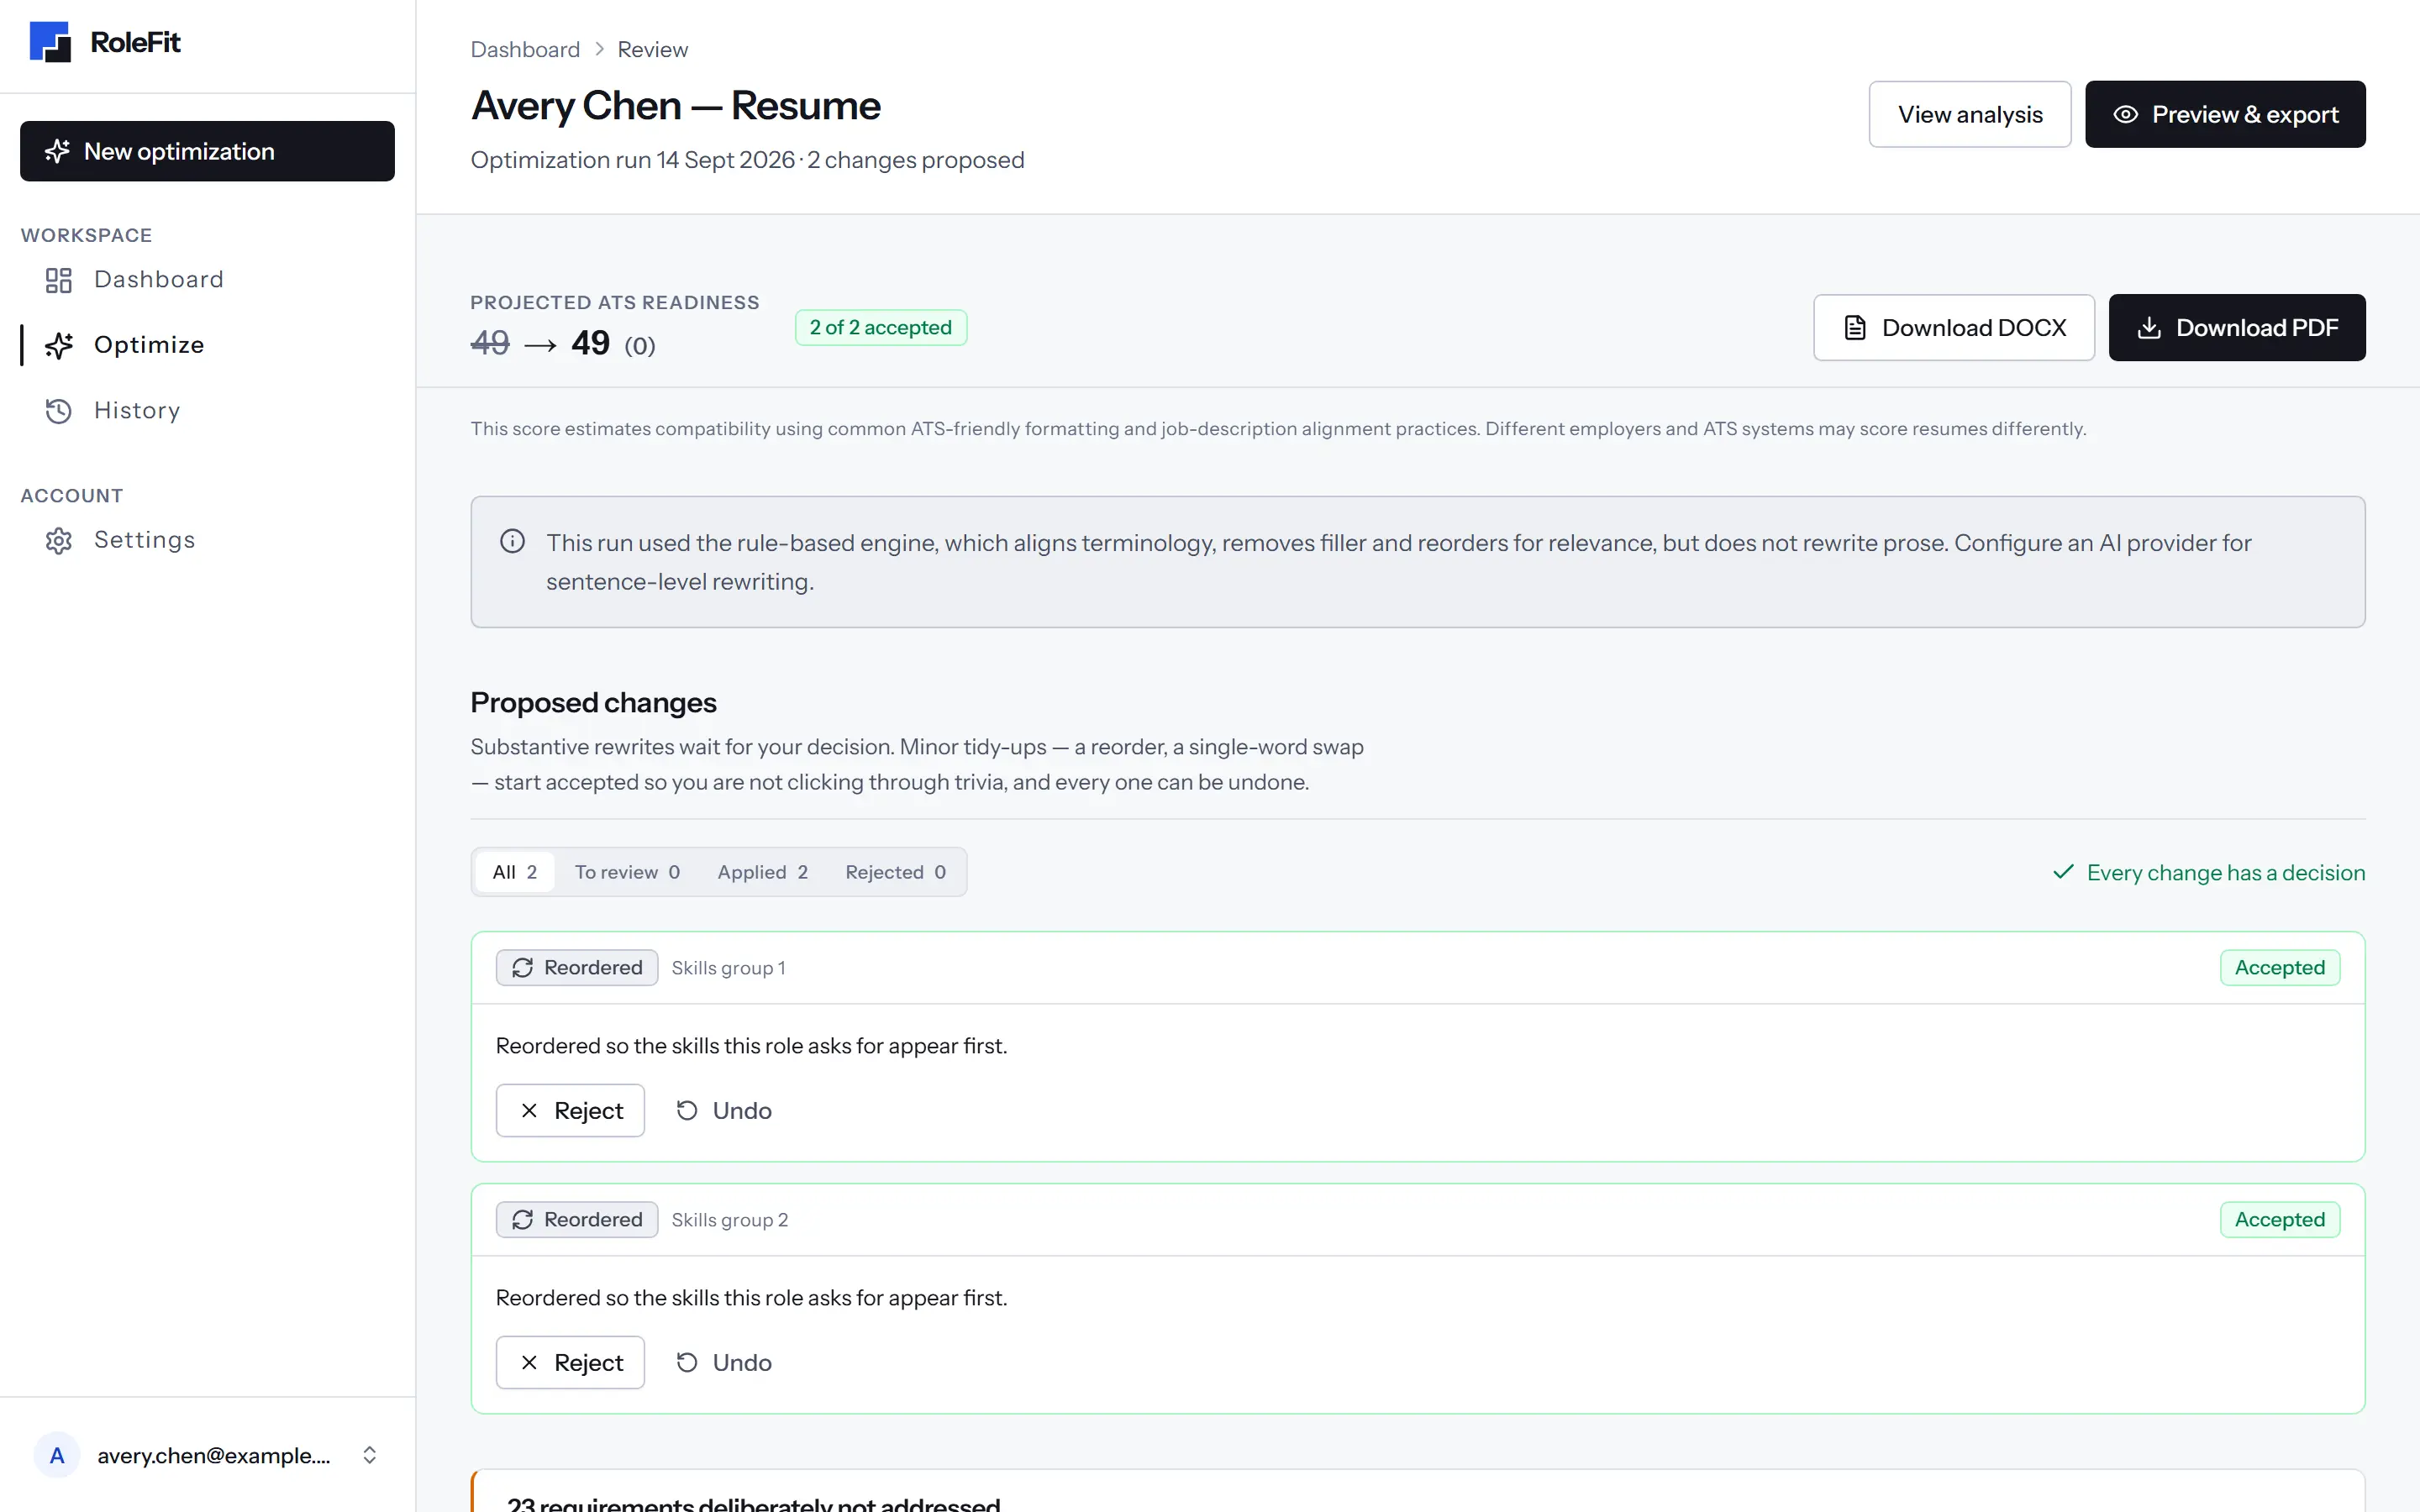Start a New optimization
2420x1512 pixels.
[207, 151]
